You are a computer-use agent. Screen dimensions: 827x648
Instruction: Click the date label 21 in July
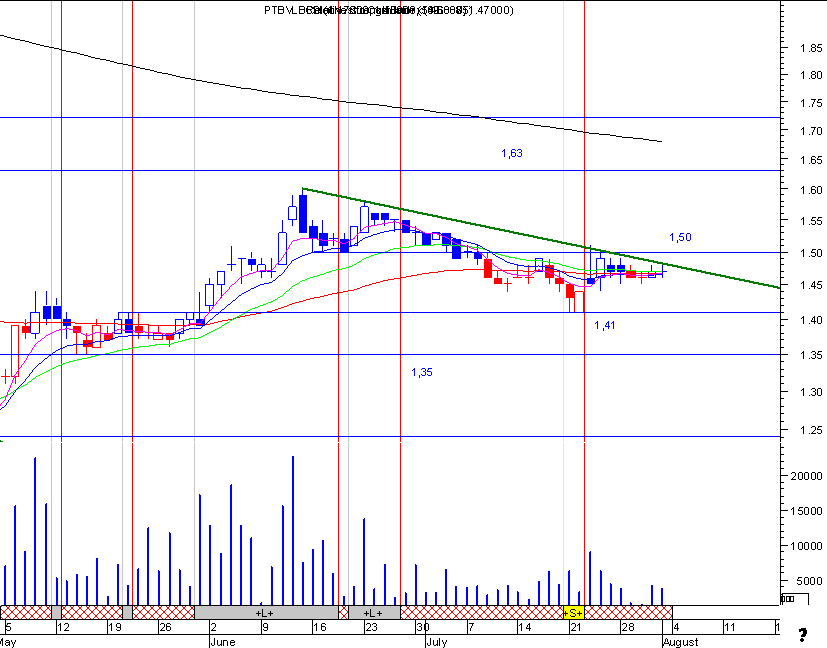click(576, 627)
